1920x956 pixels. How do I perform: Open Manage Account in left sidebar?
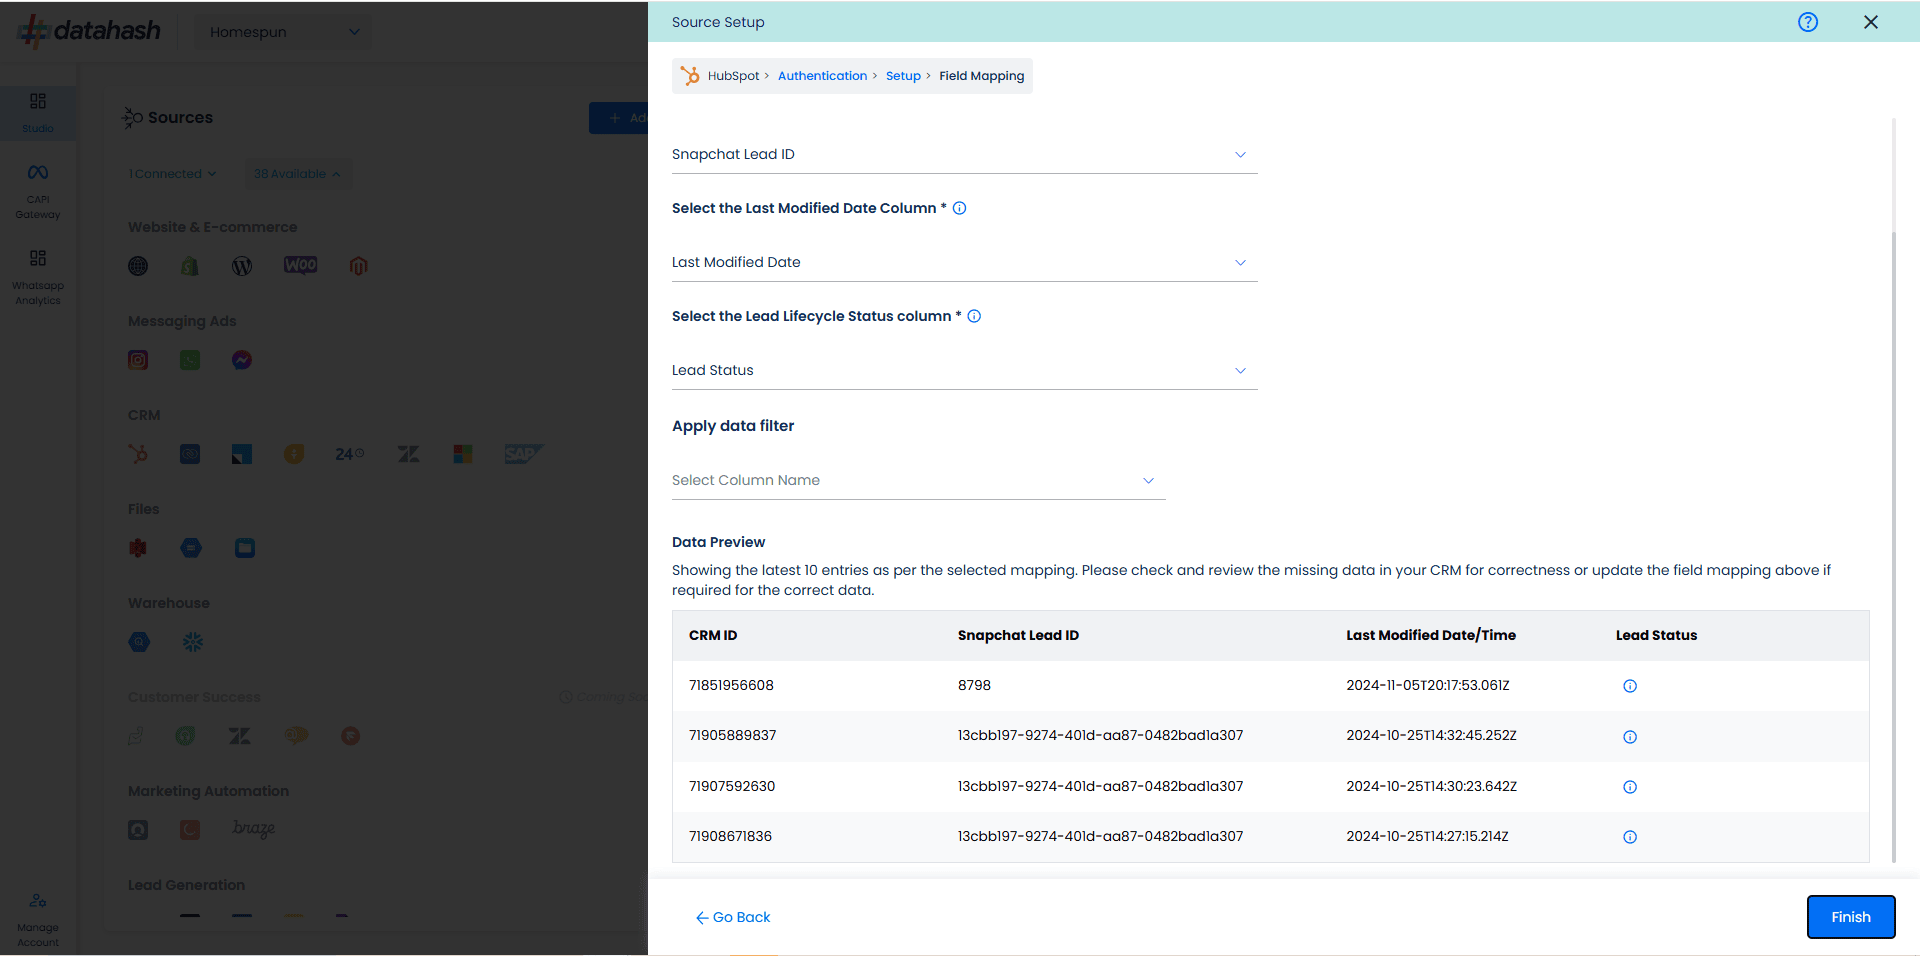[38, 921]
